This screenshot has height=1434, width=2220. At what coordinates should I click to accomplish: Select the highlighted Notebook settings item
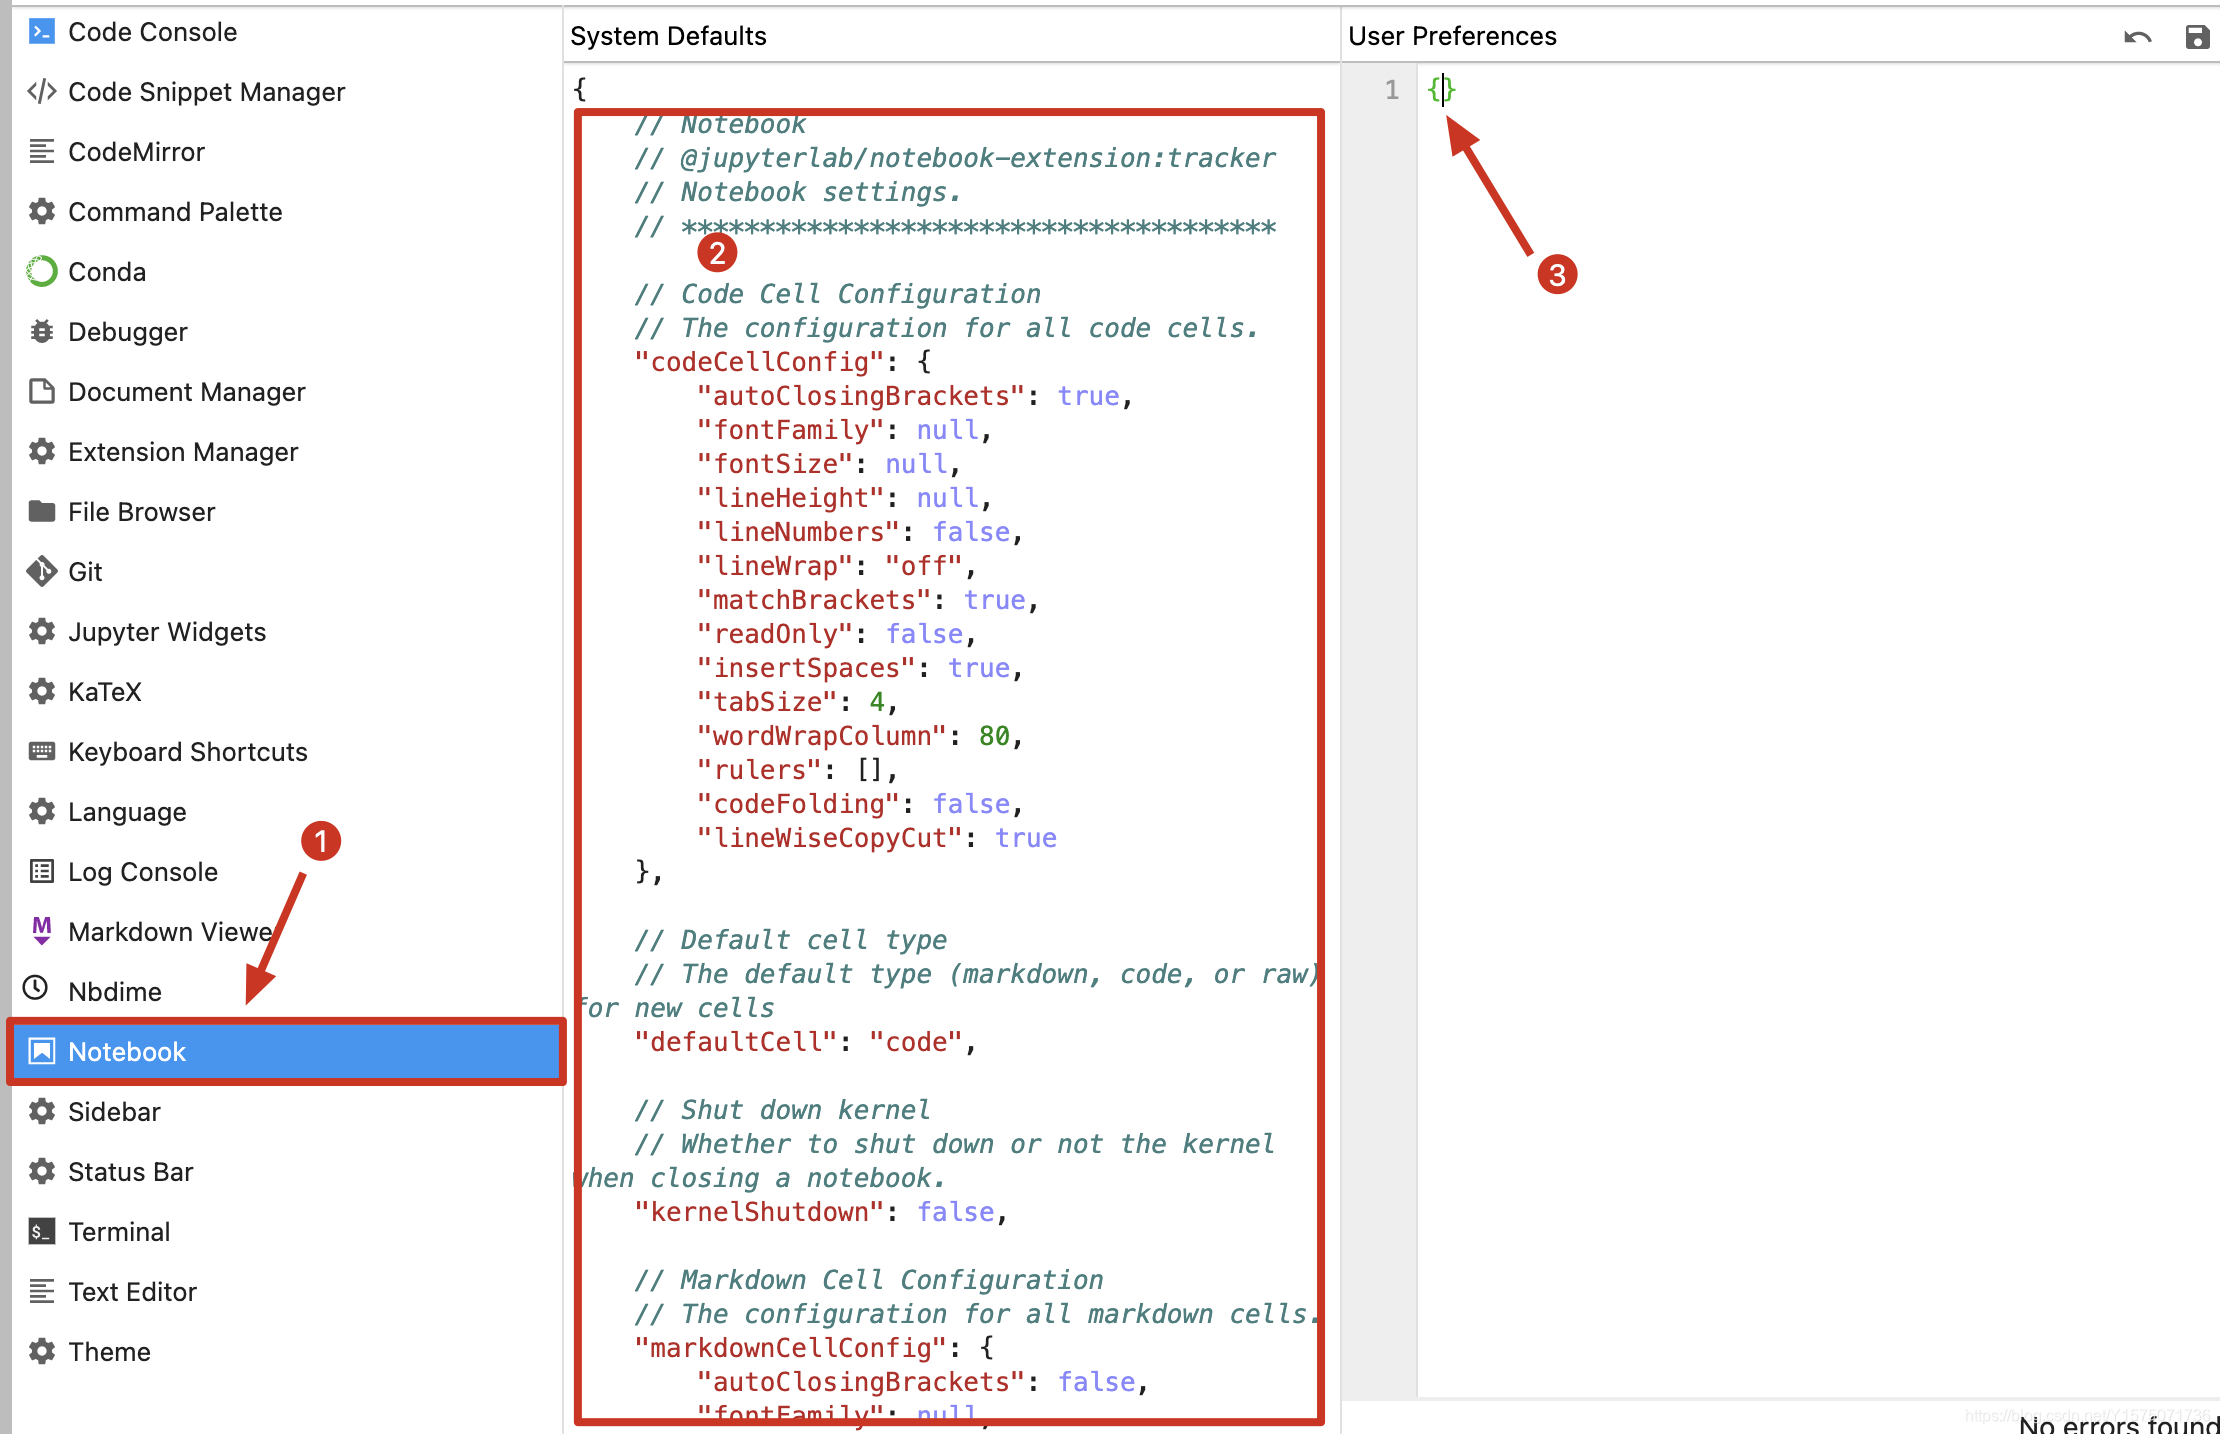click(x=127, y=1052)
